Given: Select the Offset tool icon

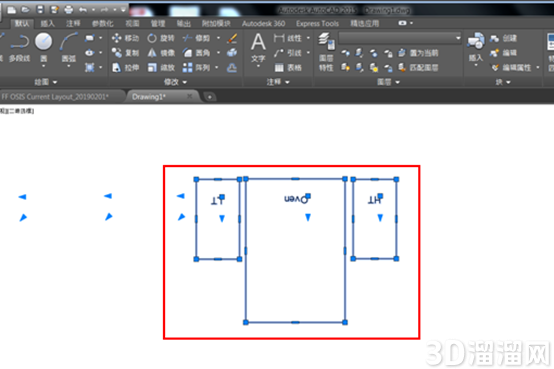Looking at the screenshot, I should pos(232,67).
